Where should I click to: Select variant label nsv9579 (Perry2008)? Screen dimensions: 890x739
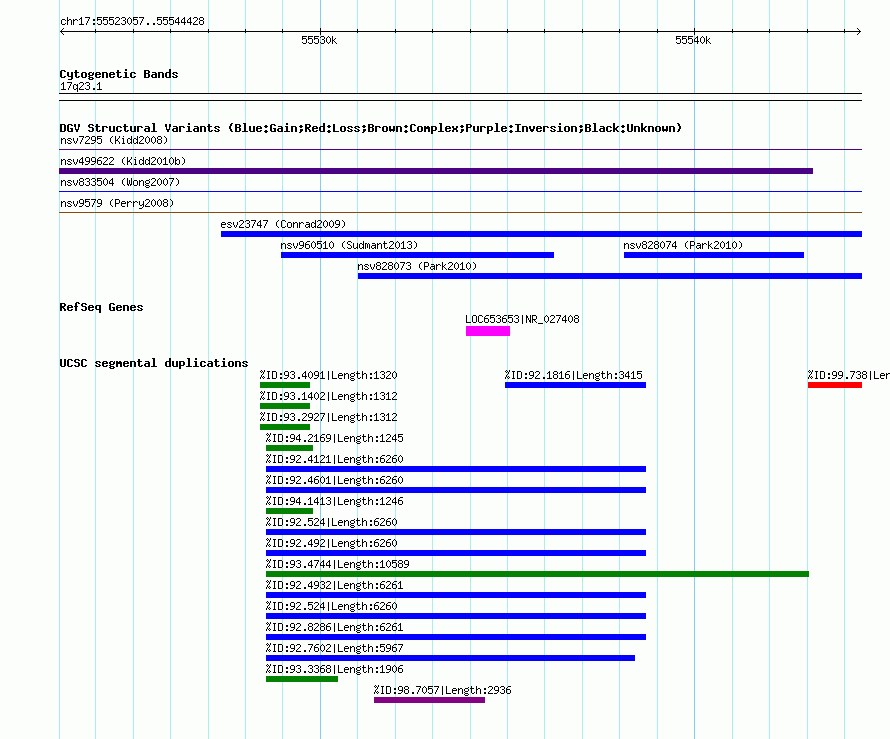(117, 203)
